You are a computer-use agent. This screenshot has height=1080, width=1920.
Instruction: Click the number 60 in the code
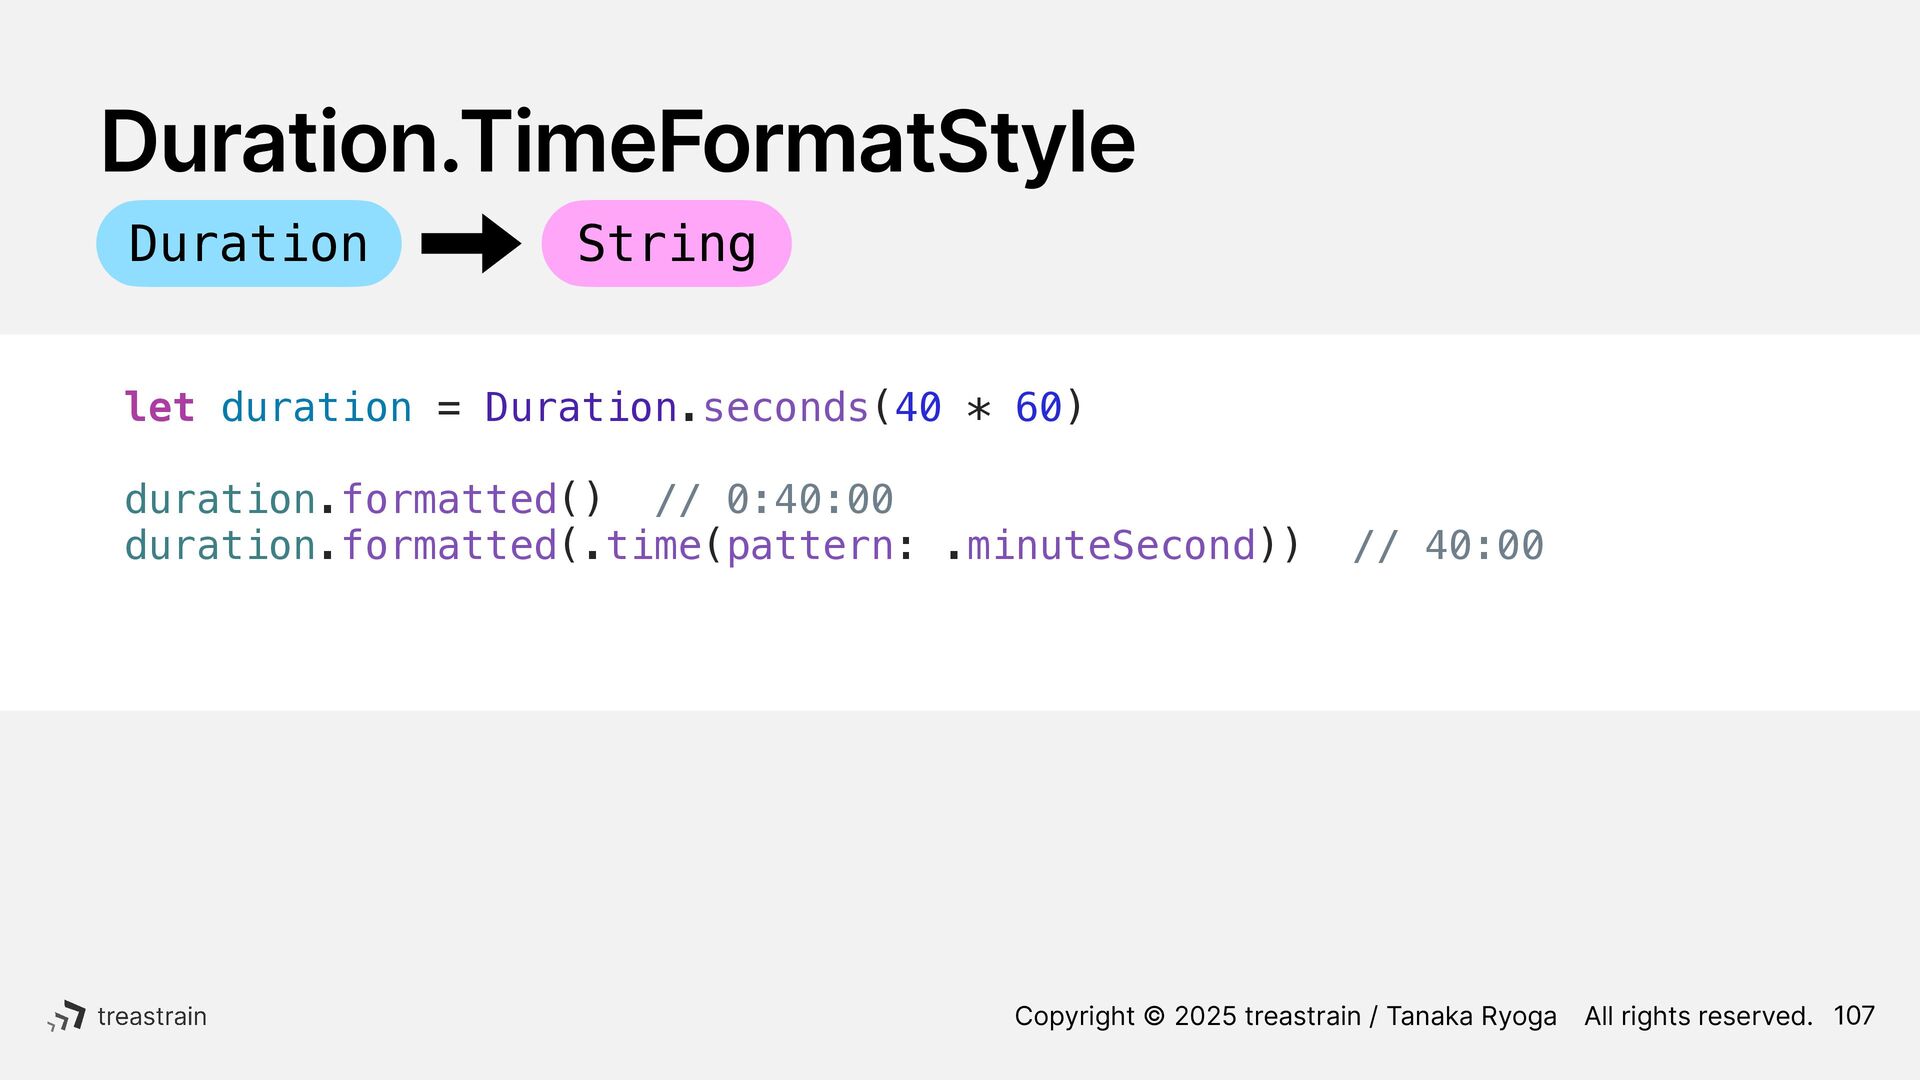coord(1038,407)
